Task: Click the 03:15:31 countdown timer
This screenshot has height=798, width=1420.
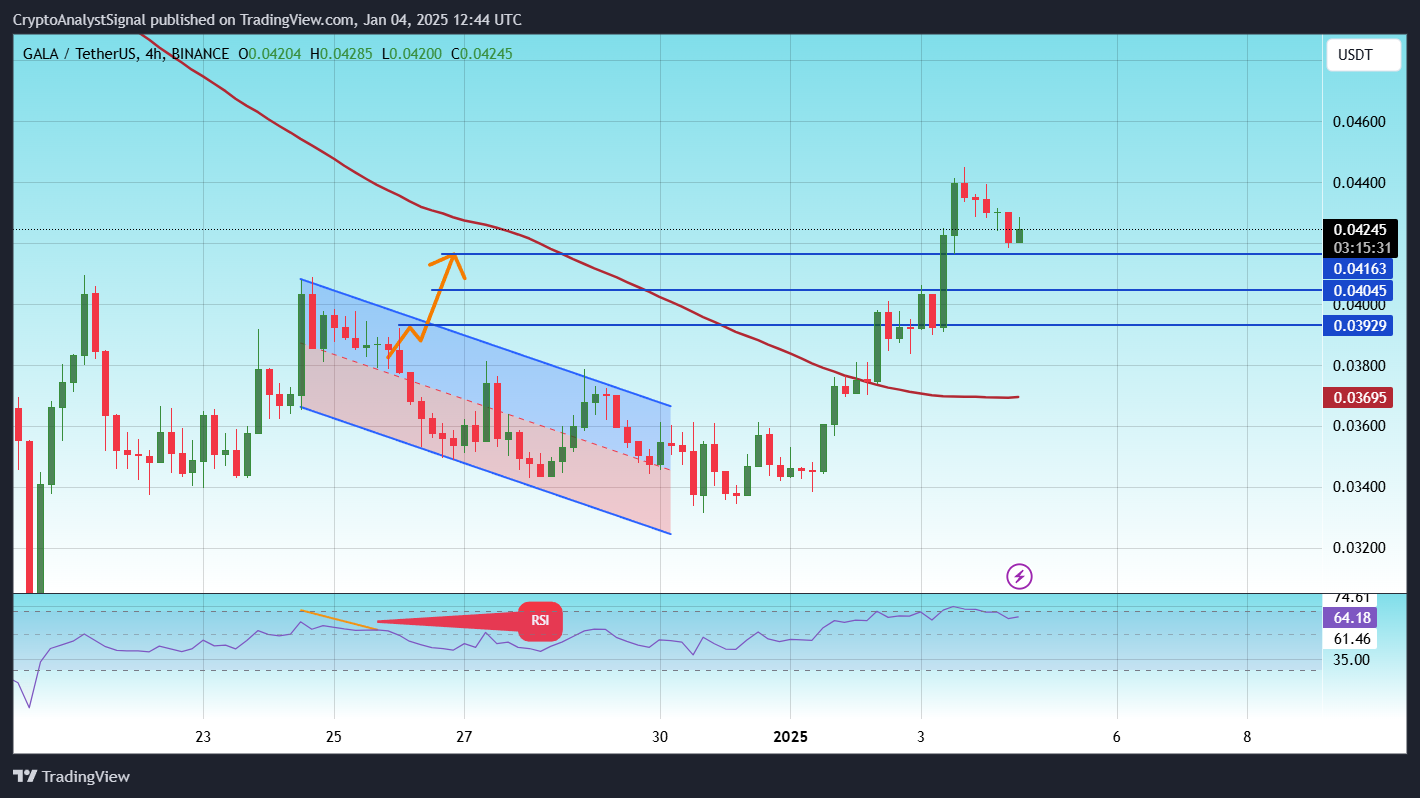Action: point(1360,248)
